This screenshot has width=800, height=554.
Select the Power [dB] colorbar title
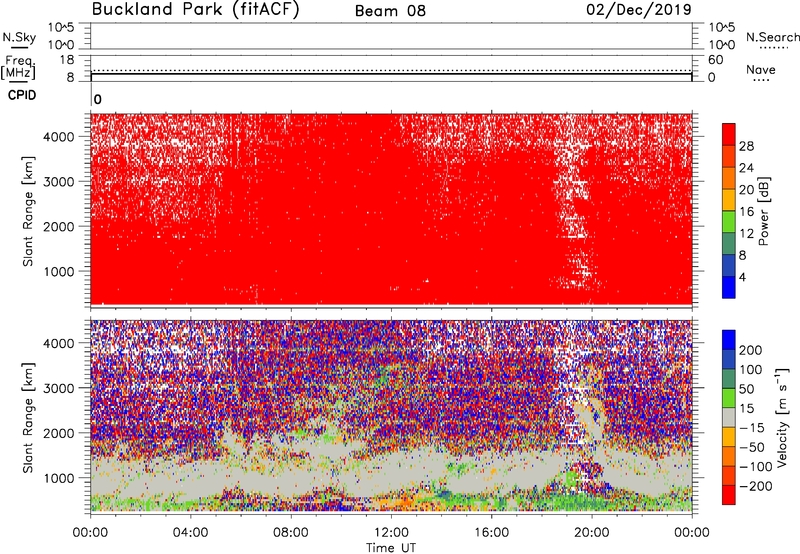point(764,211)
